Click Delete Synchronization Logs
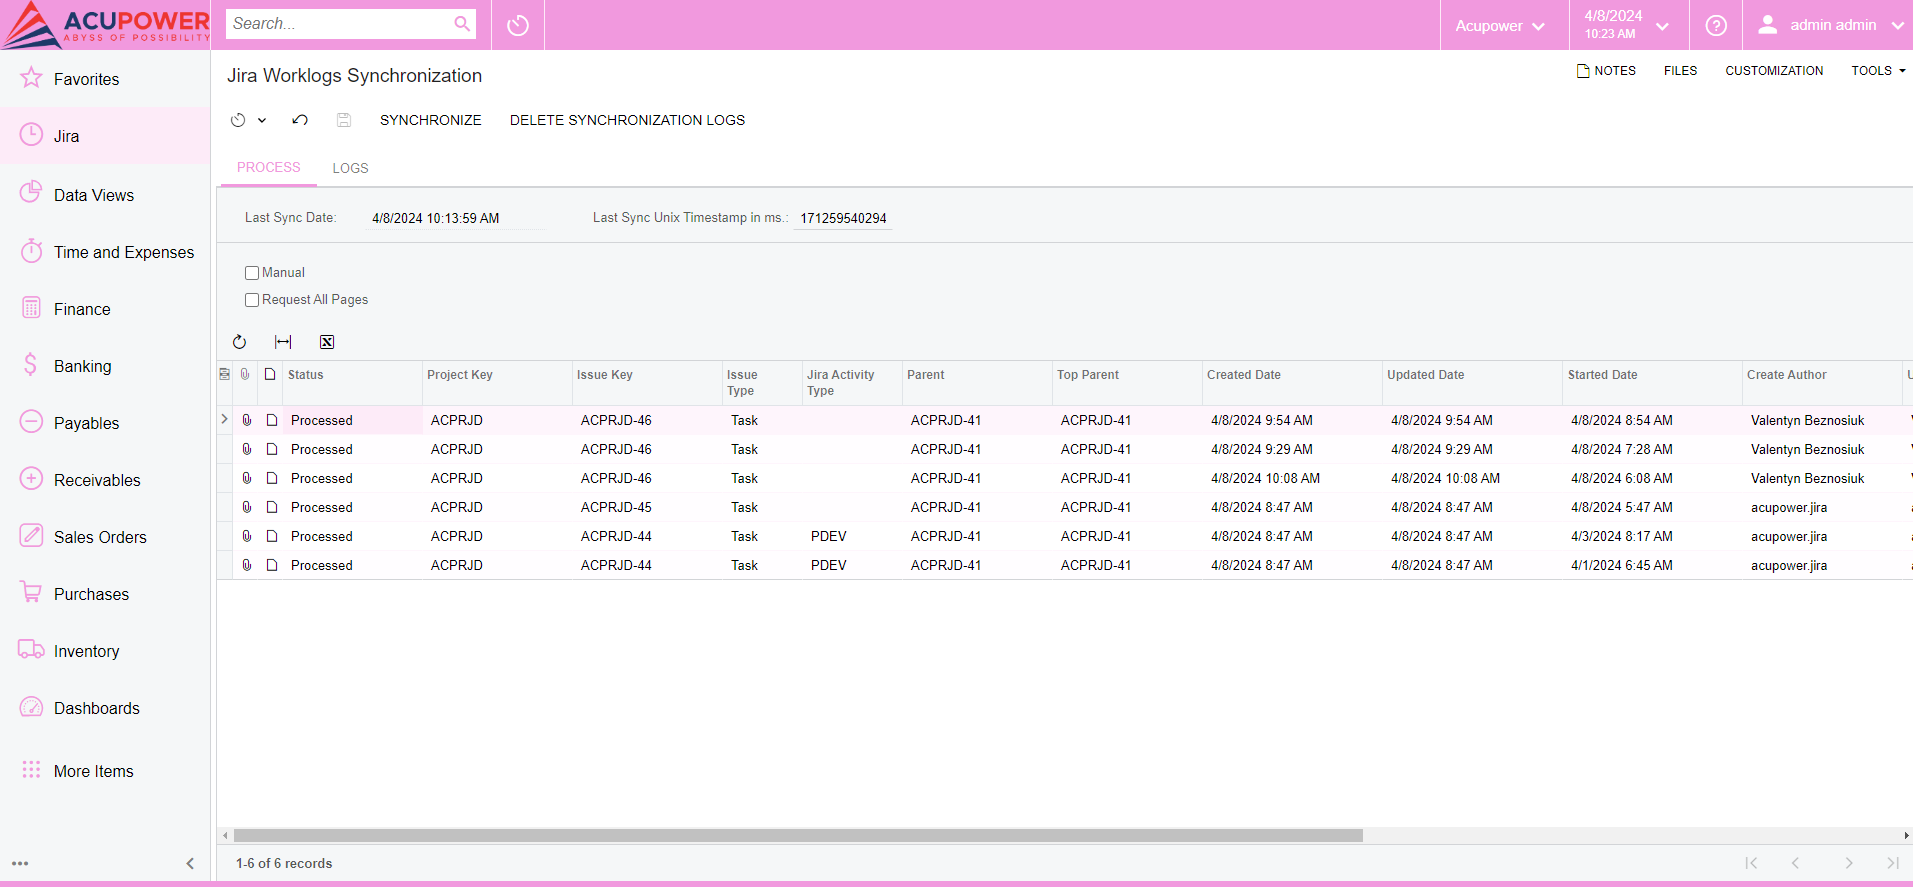 point(627,120)
